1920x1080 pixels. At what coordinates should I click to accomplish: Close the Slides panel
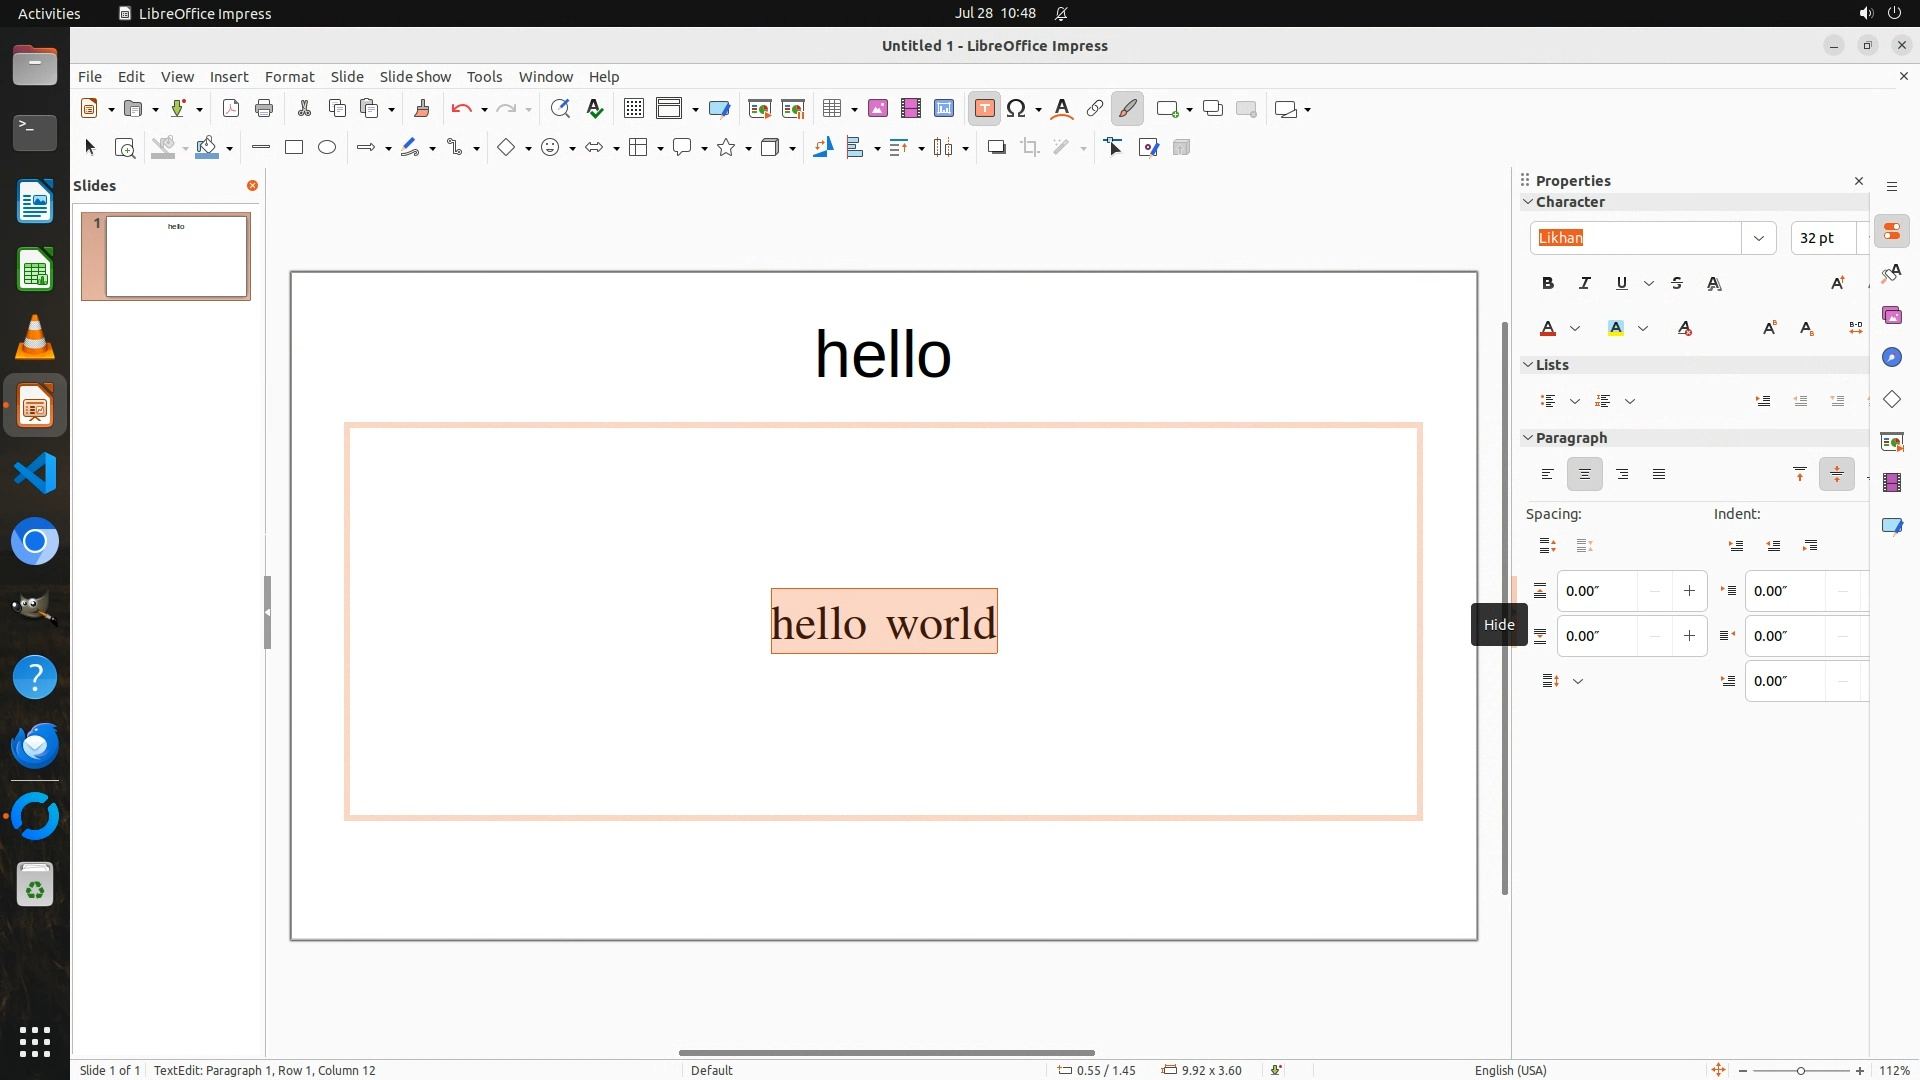(252, 186)
